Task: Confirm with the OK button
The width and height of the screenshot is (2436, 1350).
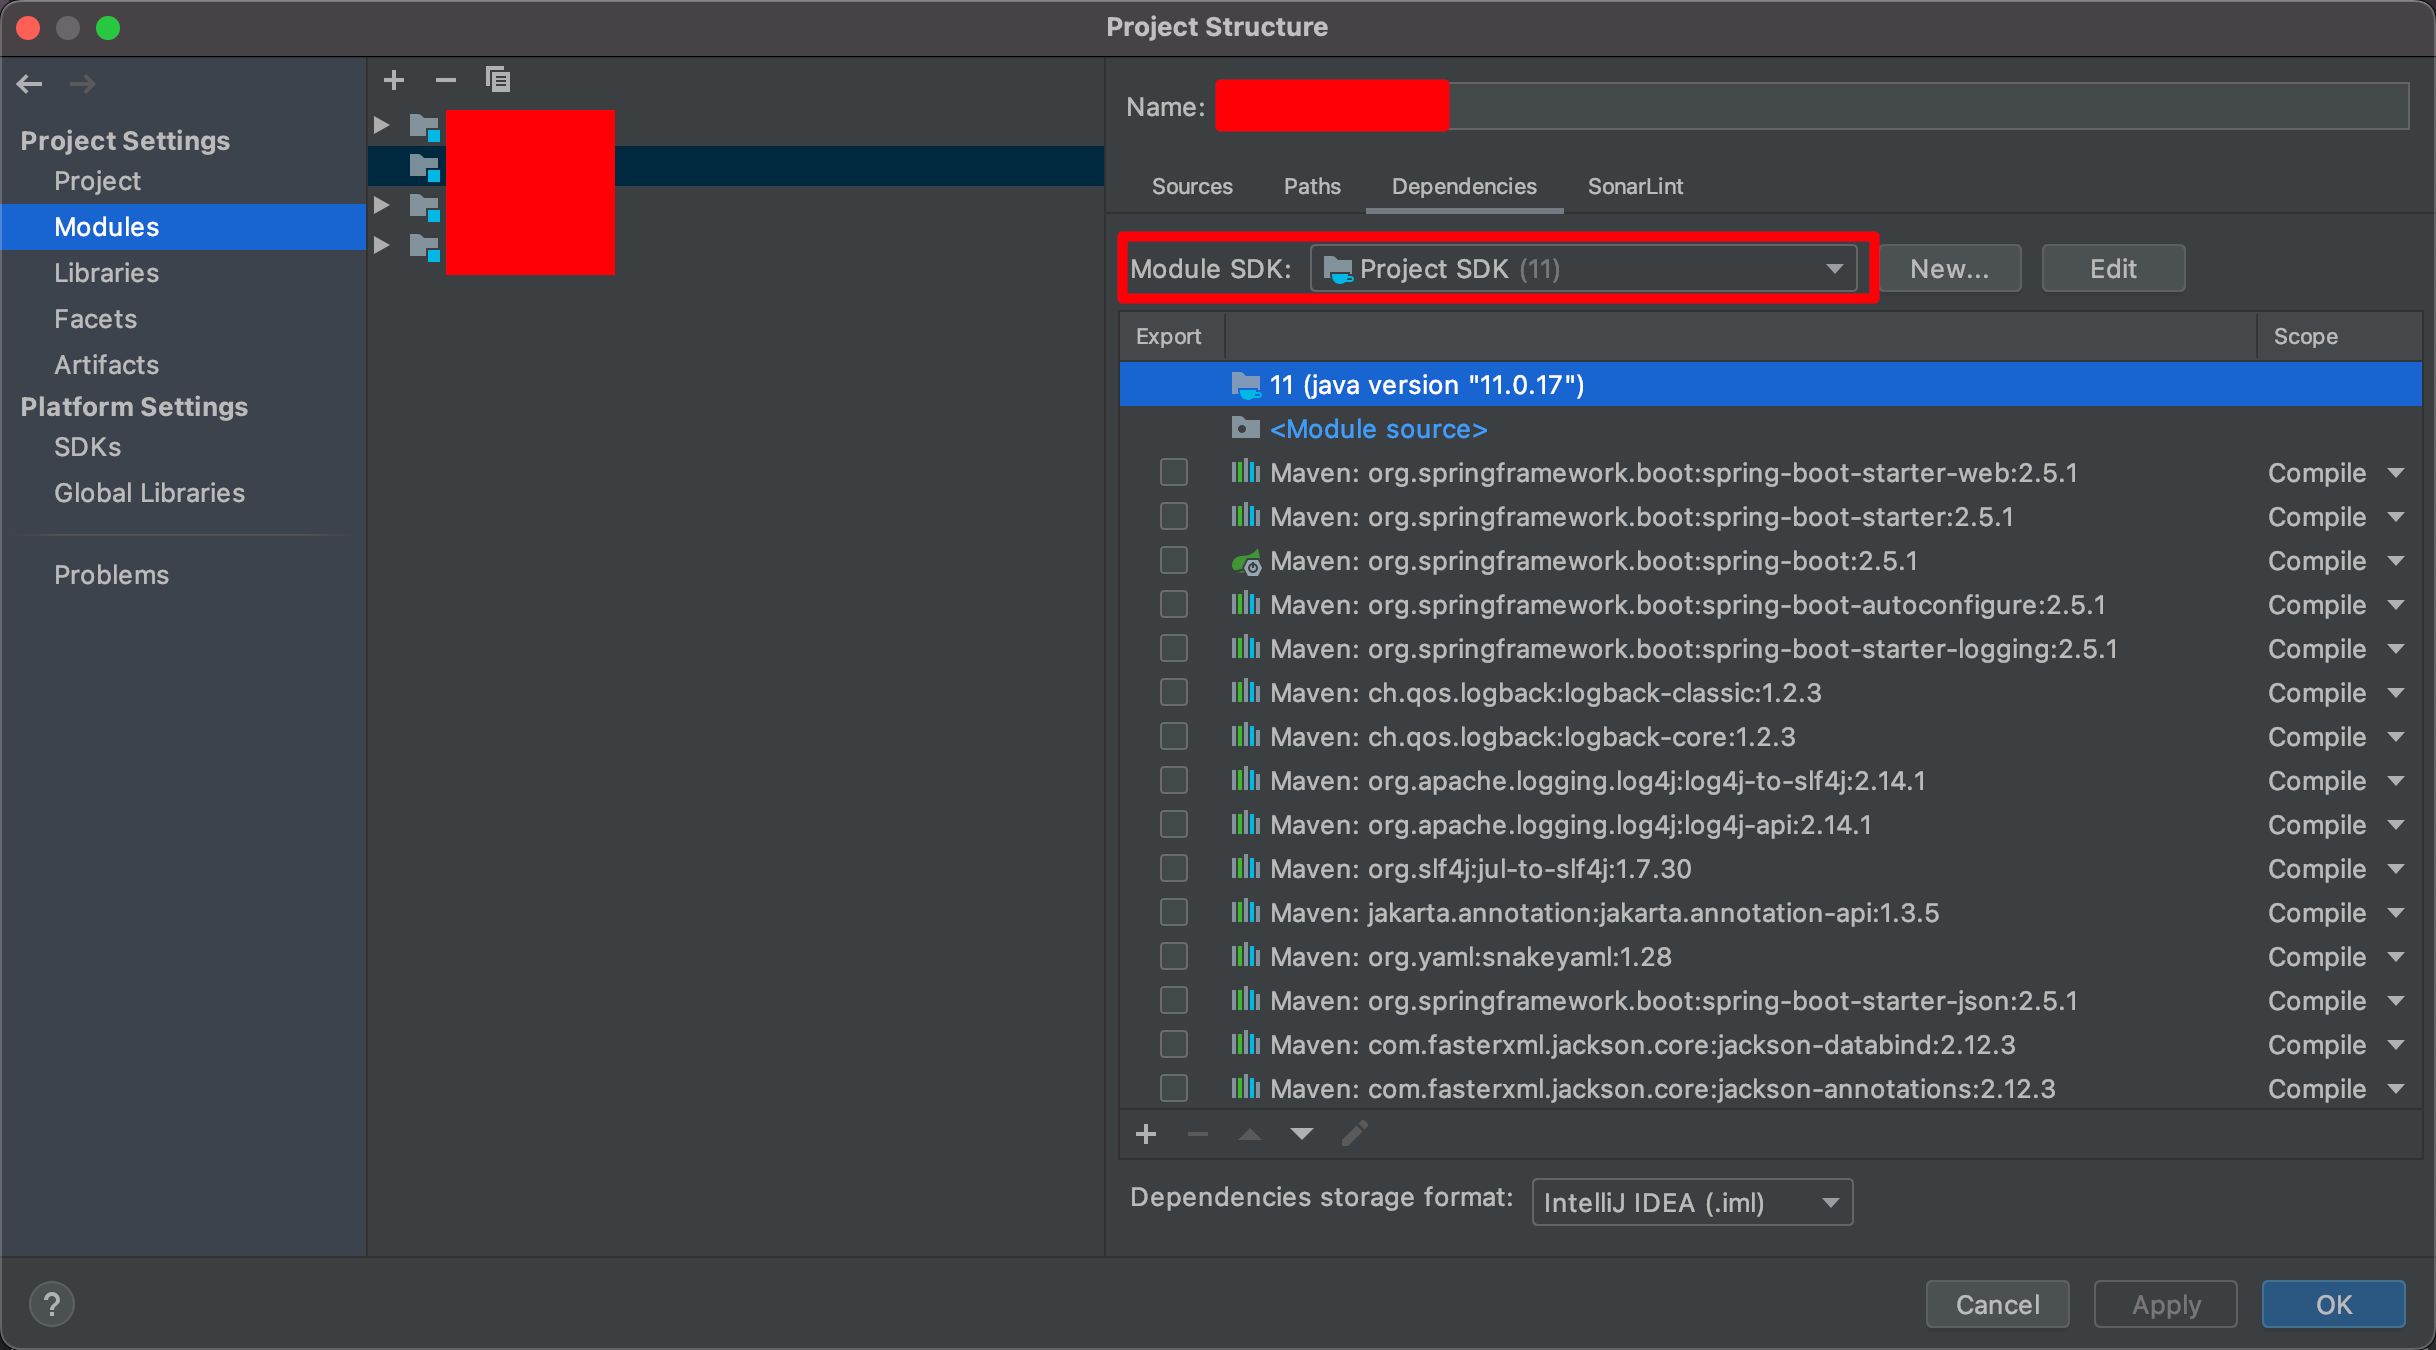Action: 2334,1304
